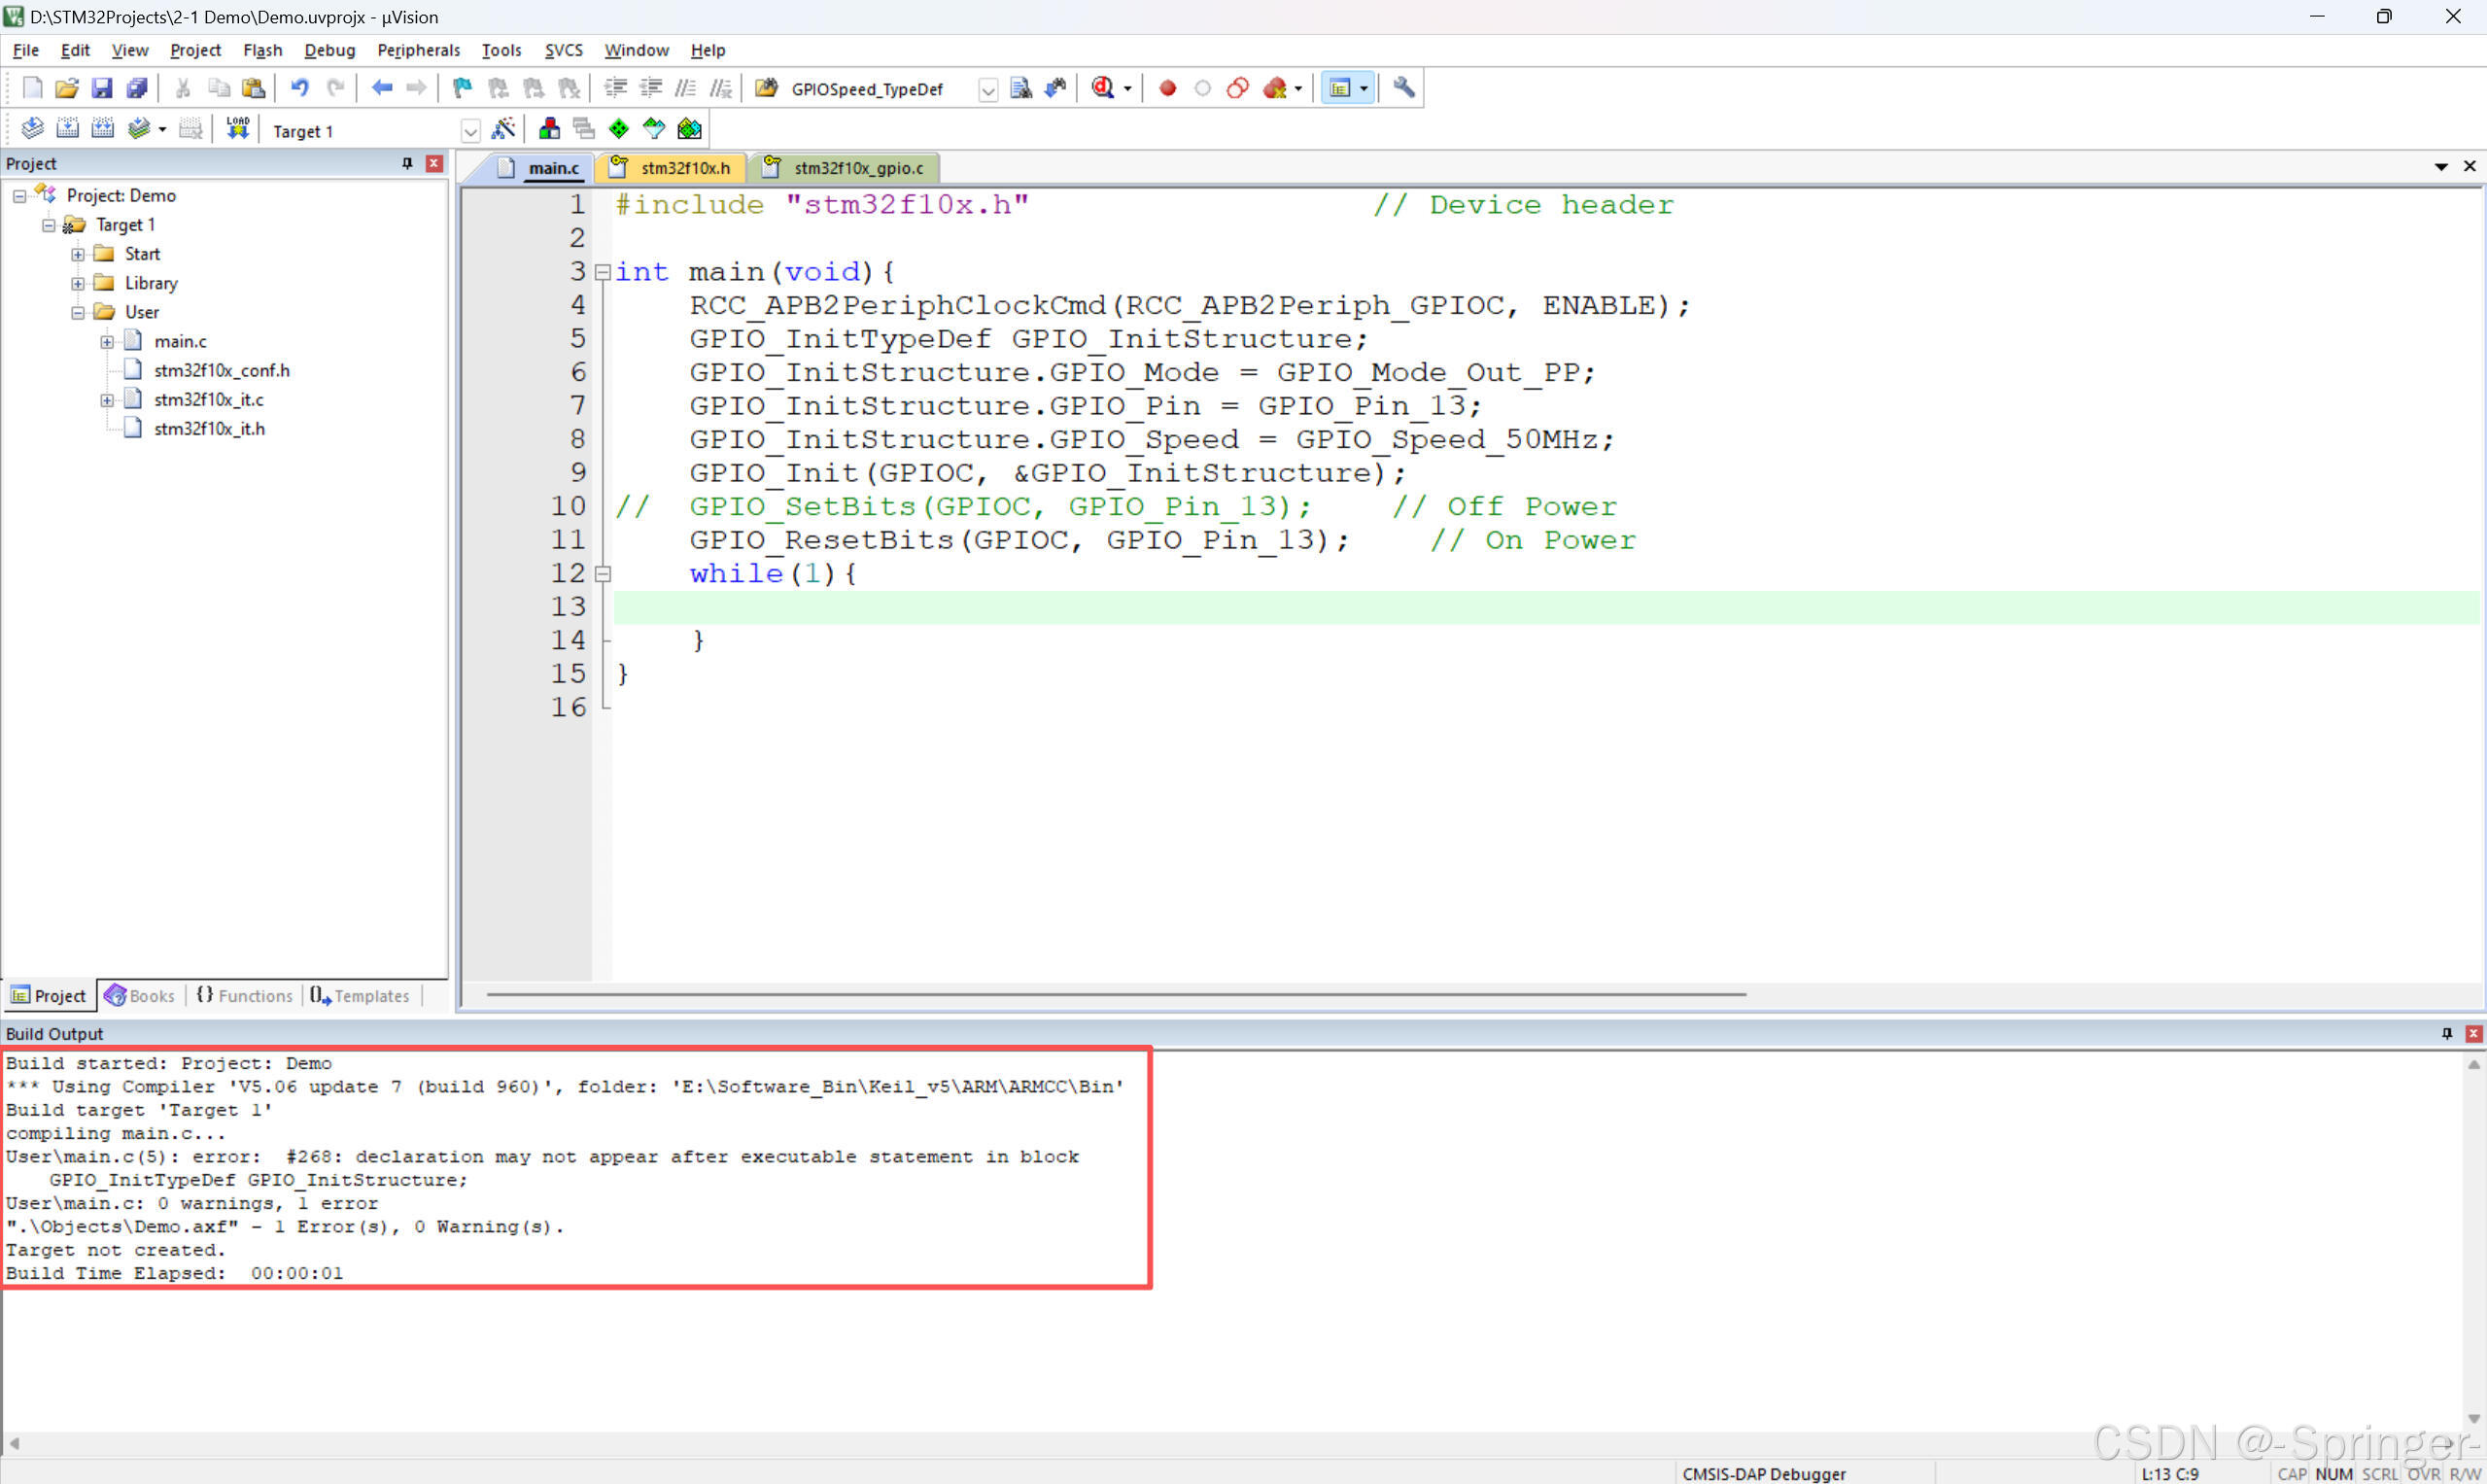Click the Build target icon
2487x1484 pixels.
(x=67, y=129)
